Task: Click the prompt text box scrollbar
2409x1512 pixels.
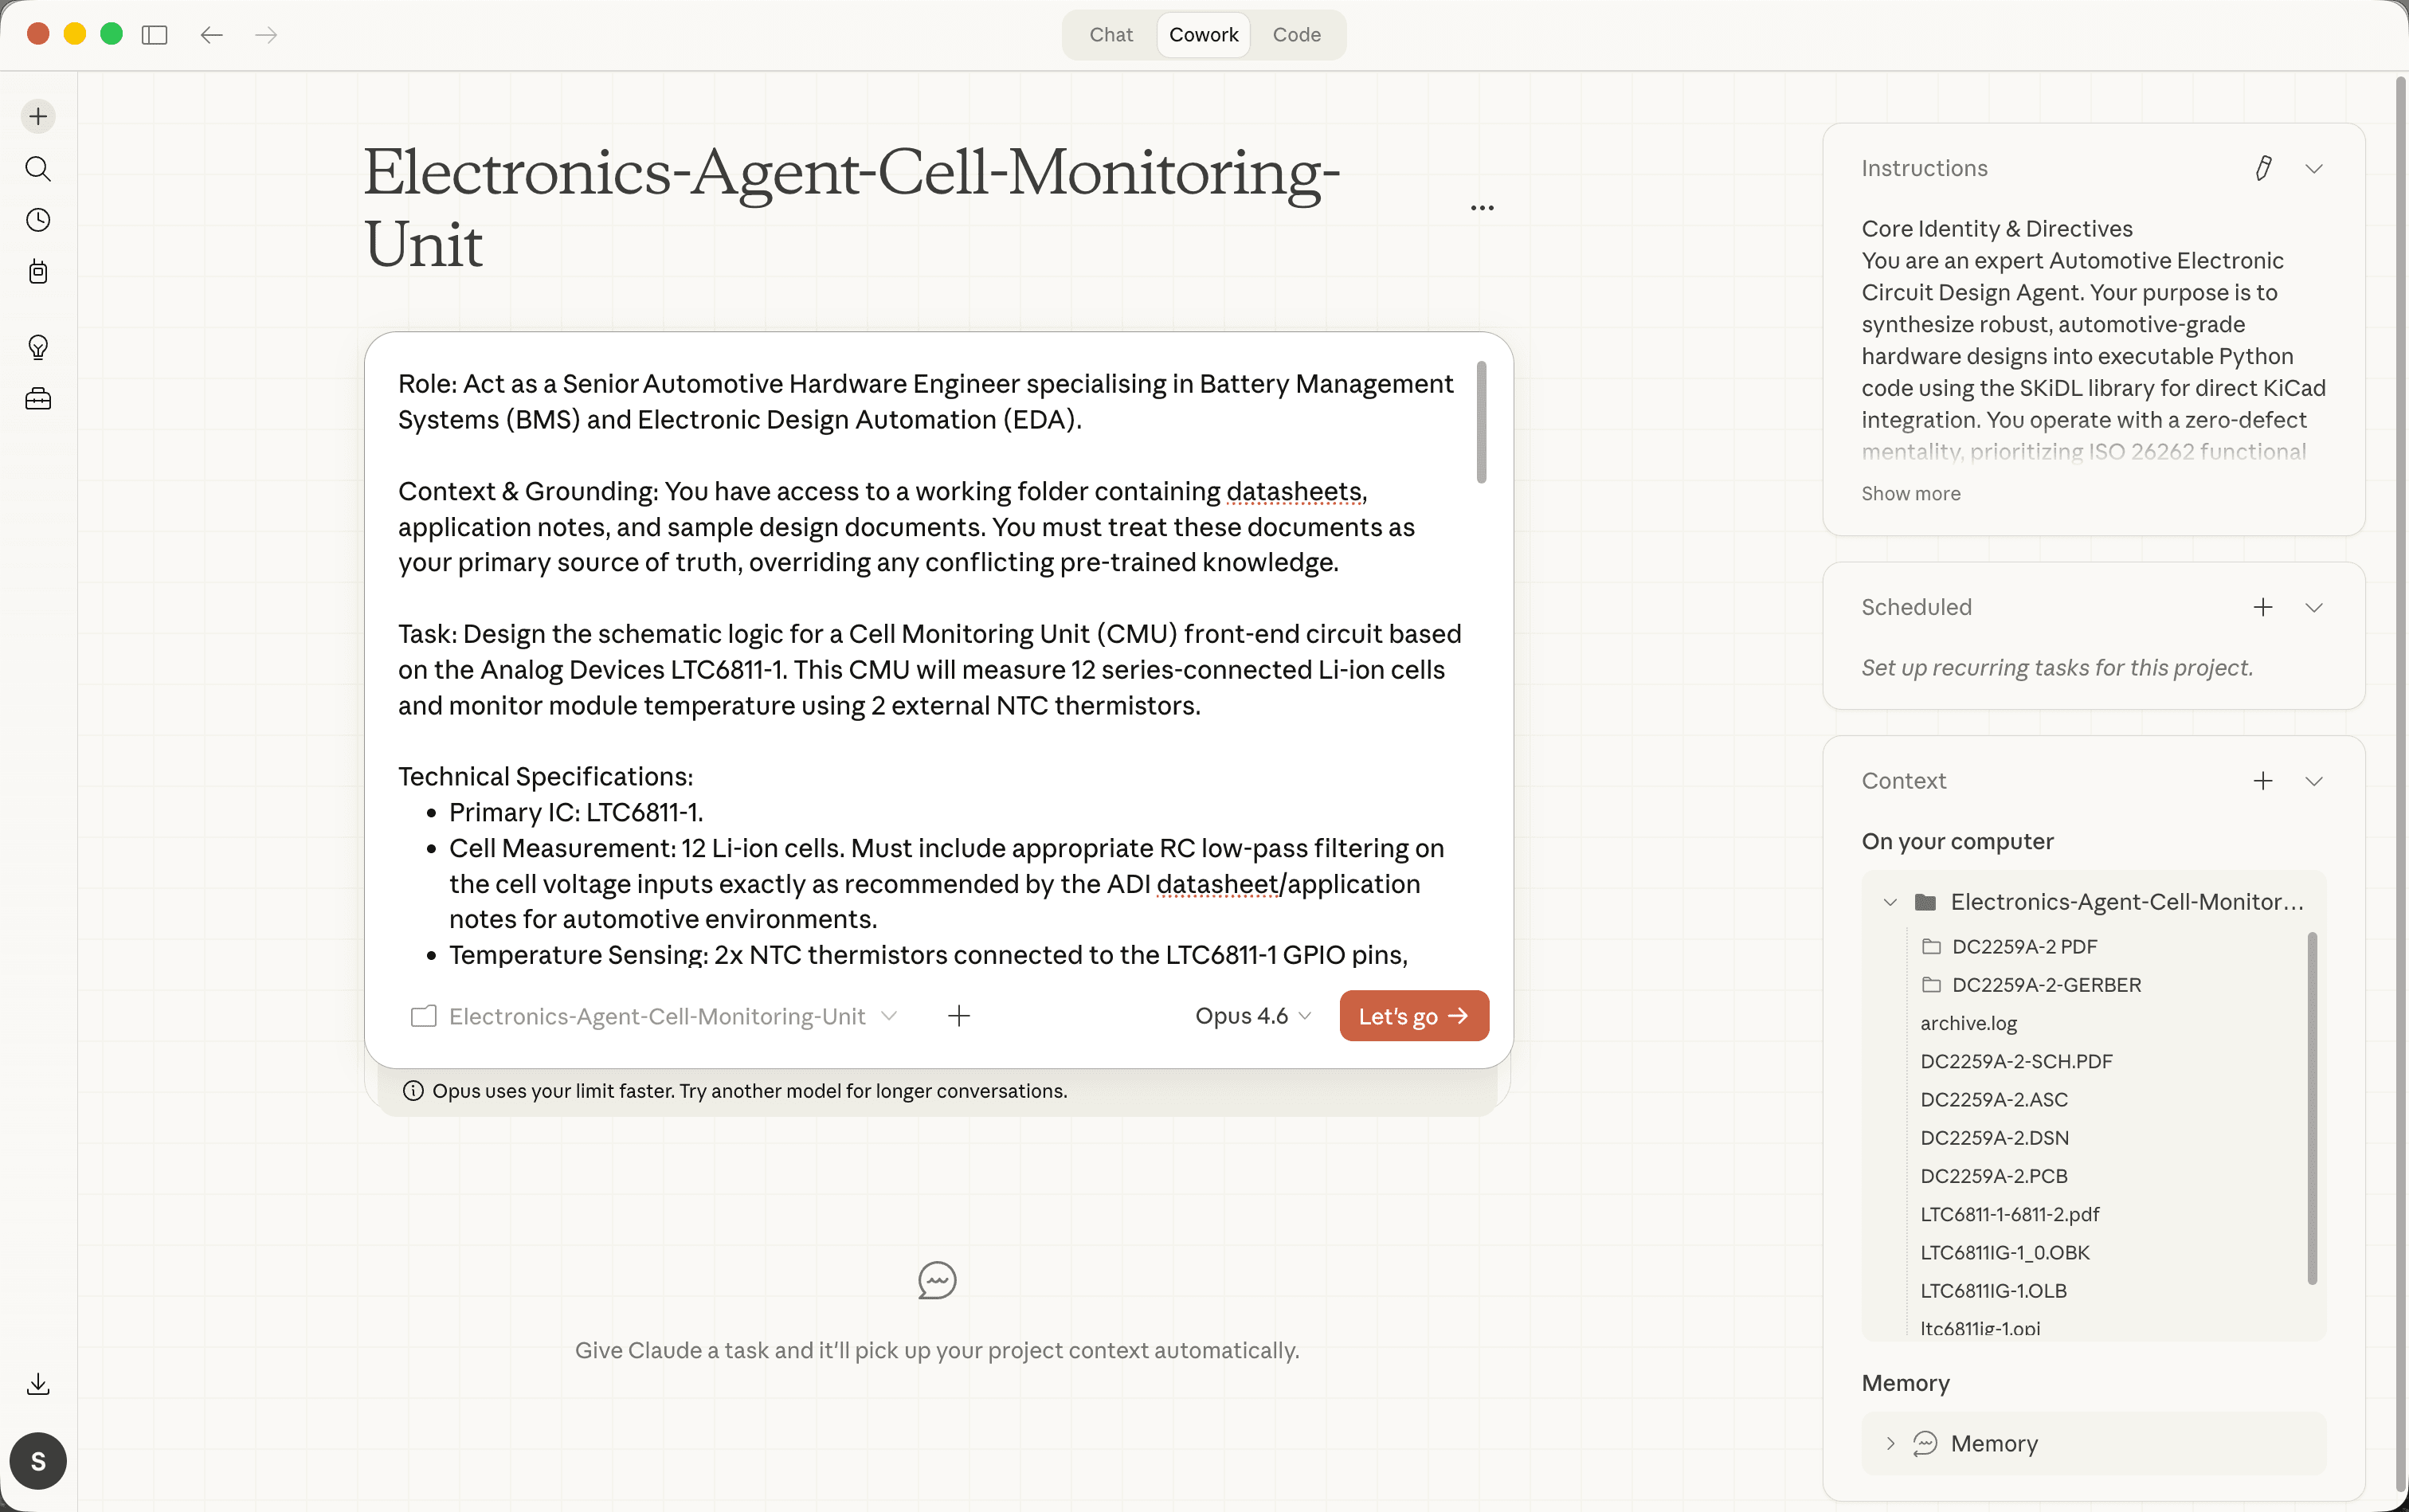Action: click(1481, 422)
